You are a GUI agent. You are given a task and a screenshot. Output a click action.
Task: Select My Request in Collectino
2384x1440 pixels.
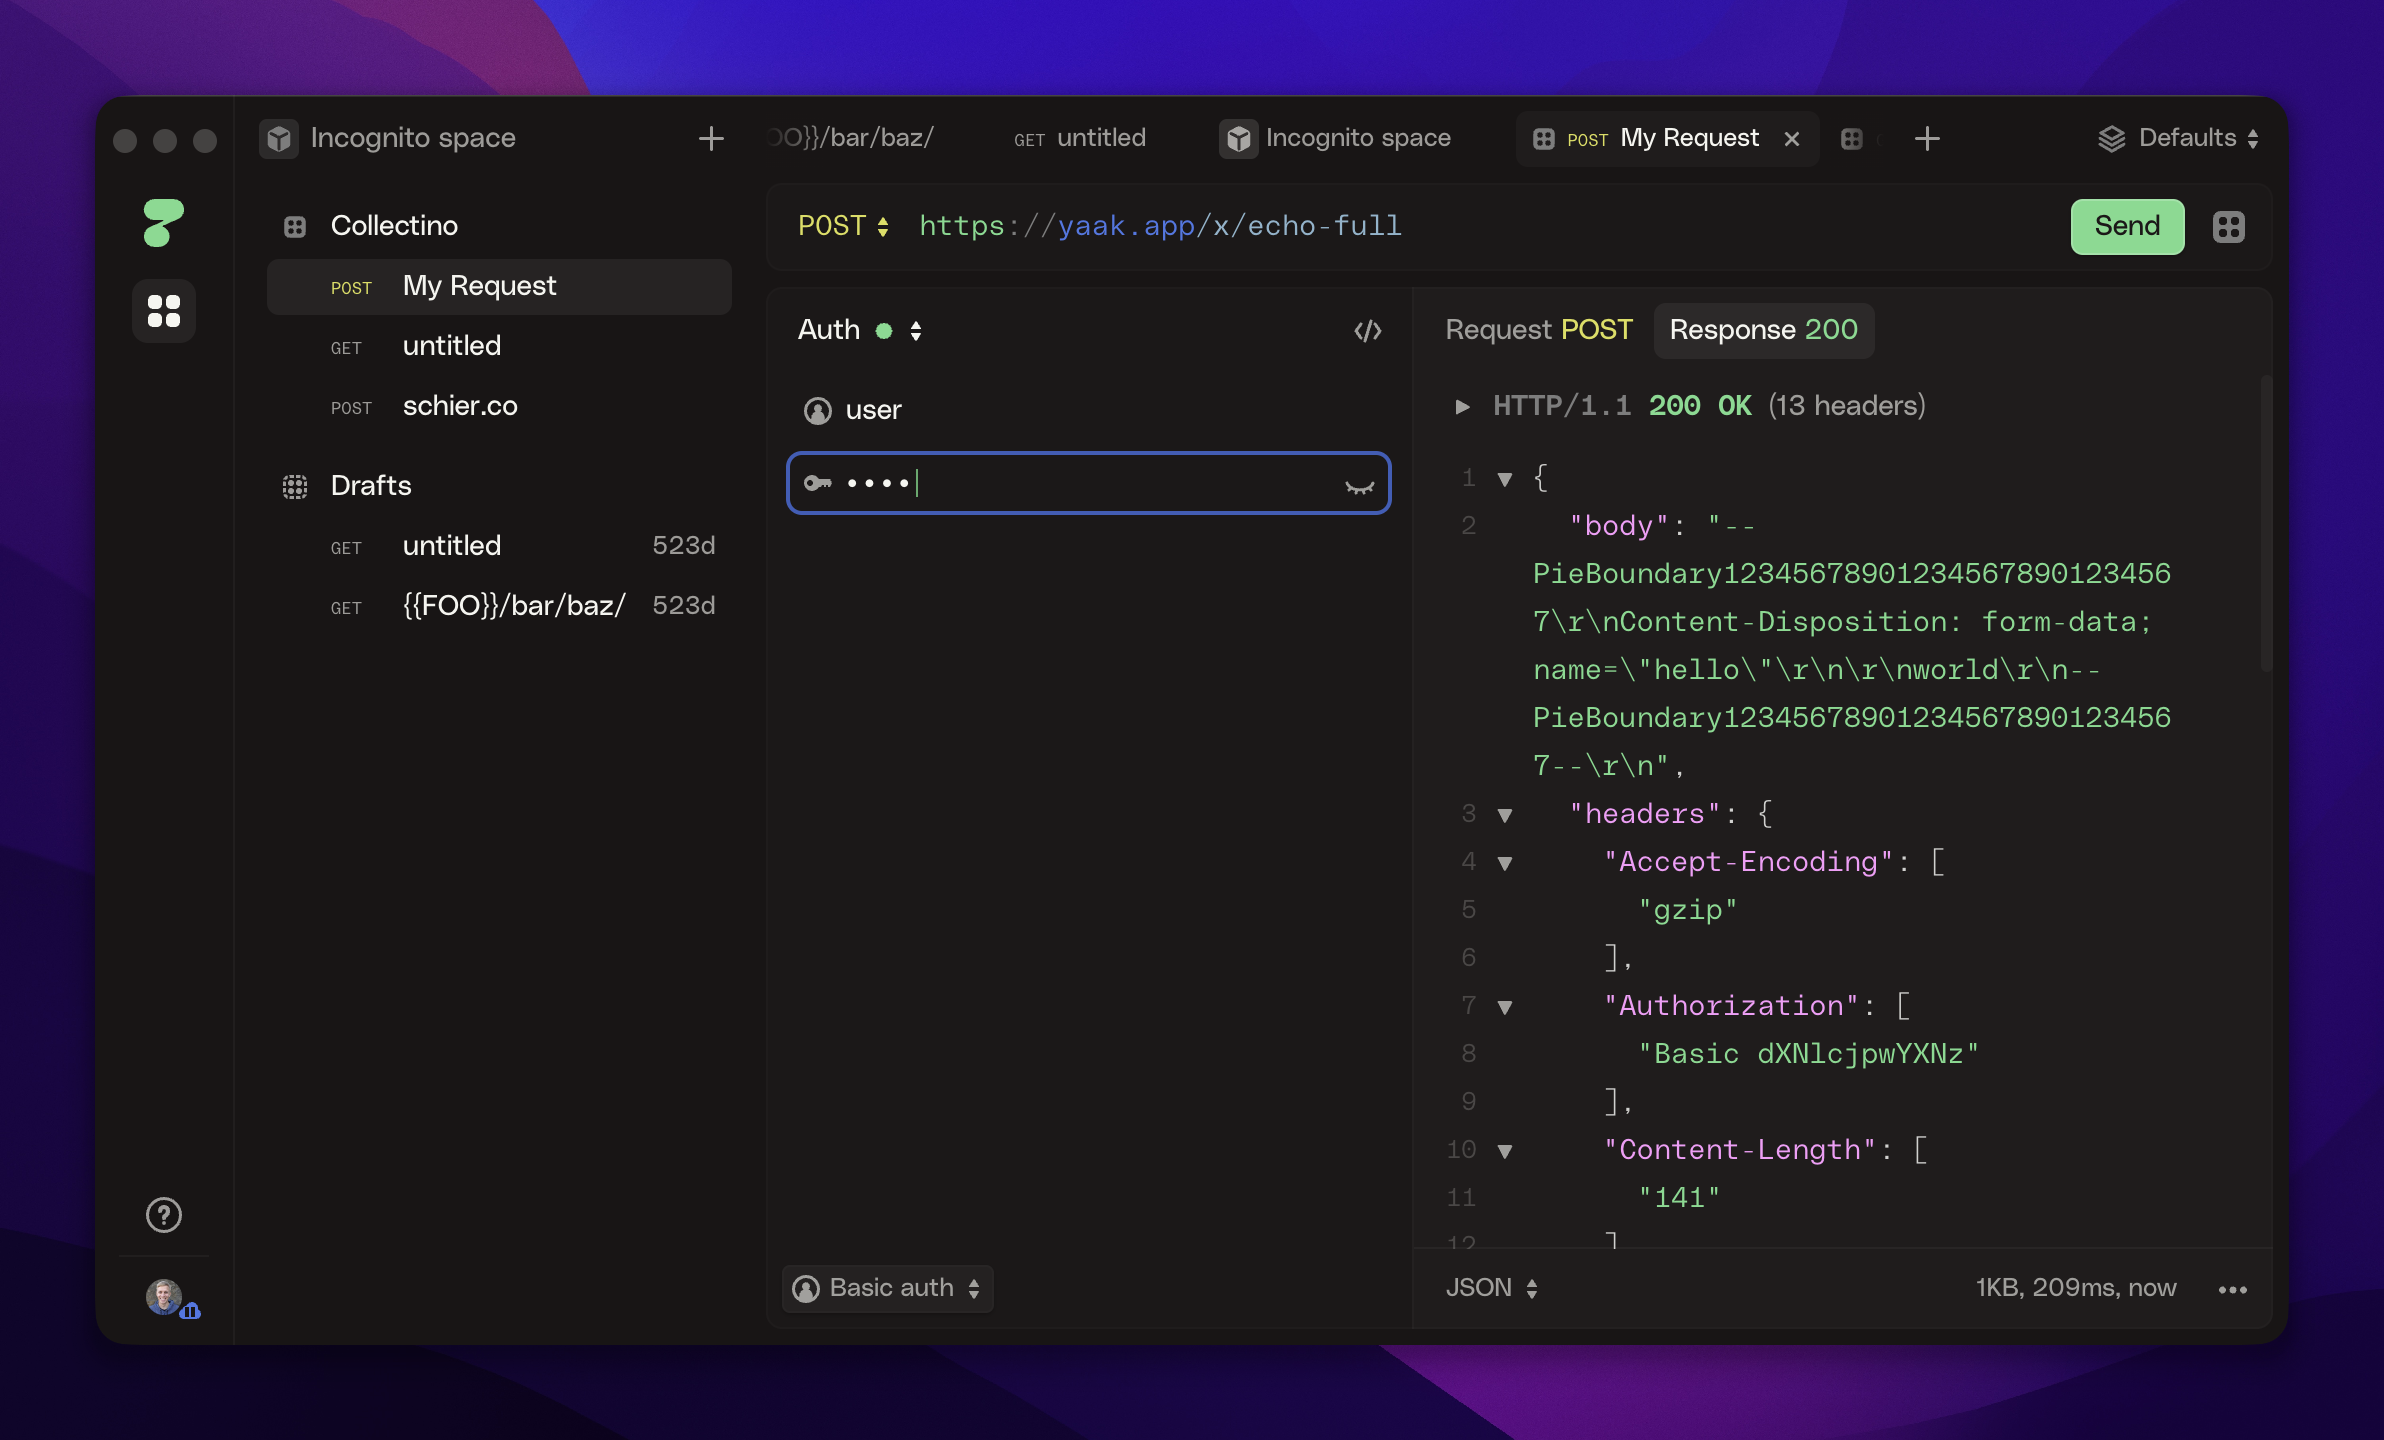coord(499,287)
